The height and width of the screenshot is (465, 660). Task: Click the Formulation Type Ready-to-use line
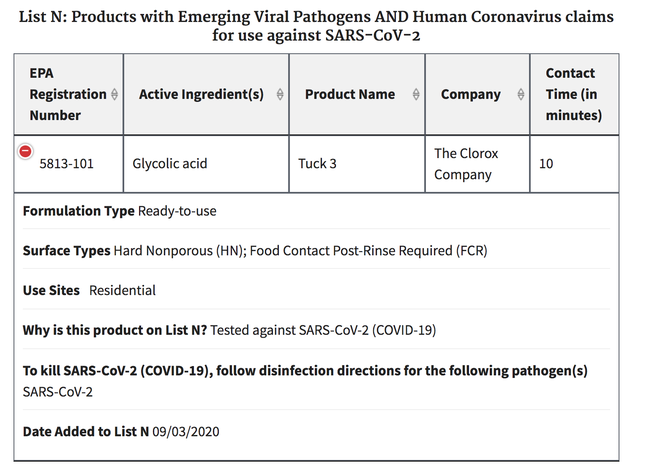point(120,211)
